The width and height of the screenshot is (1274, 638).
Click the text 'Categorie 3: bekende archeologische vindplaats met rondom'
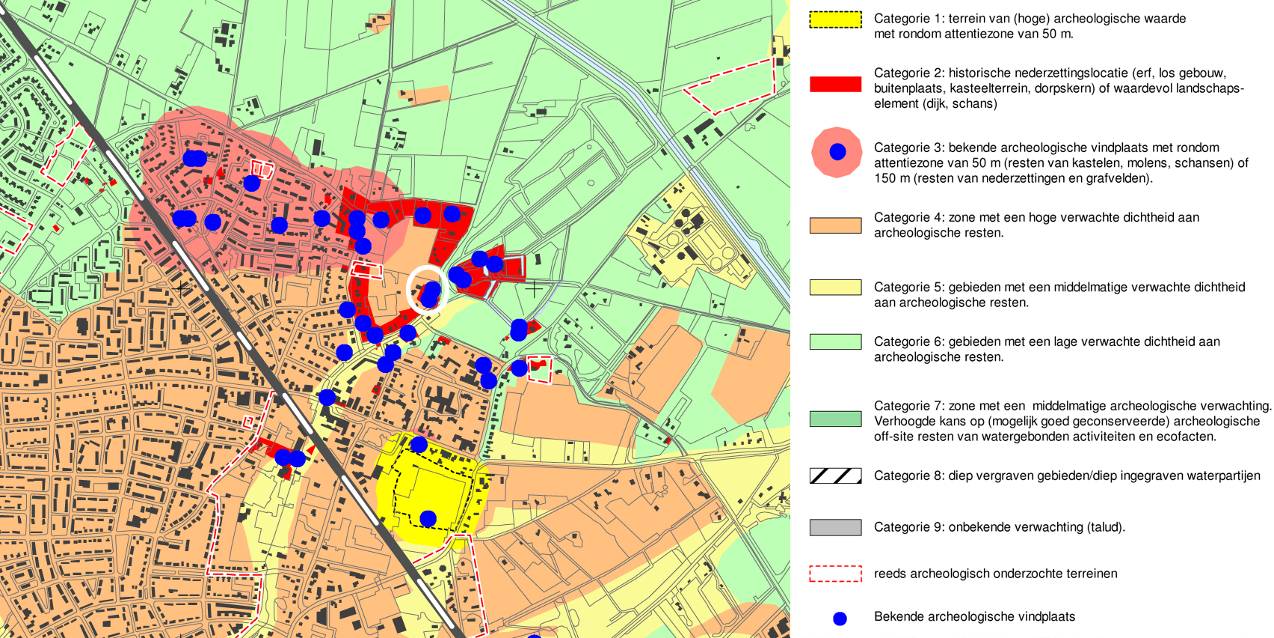click(1046, 148)
